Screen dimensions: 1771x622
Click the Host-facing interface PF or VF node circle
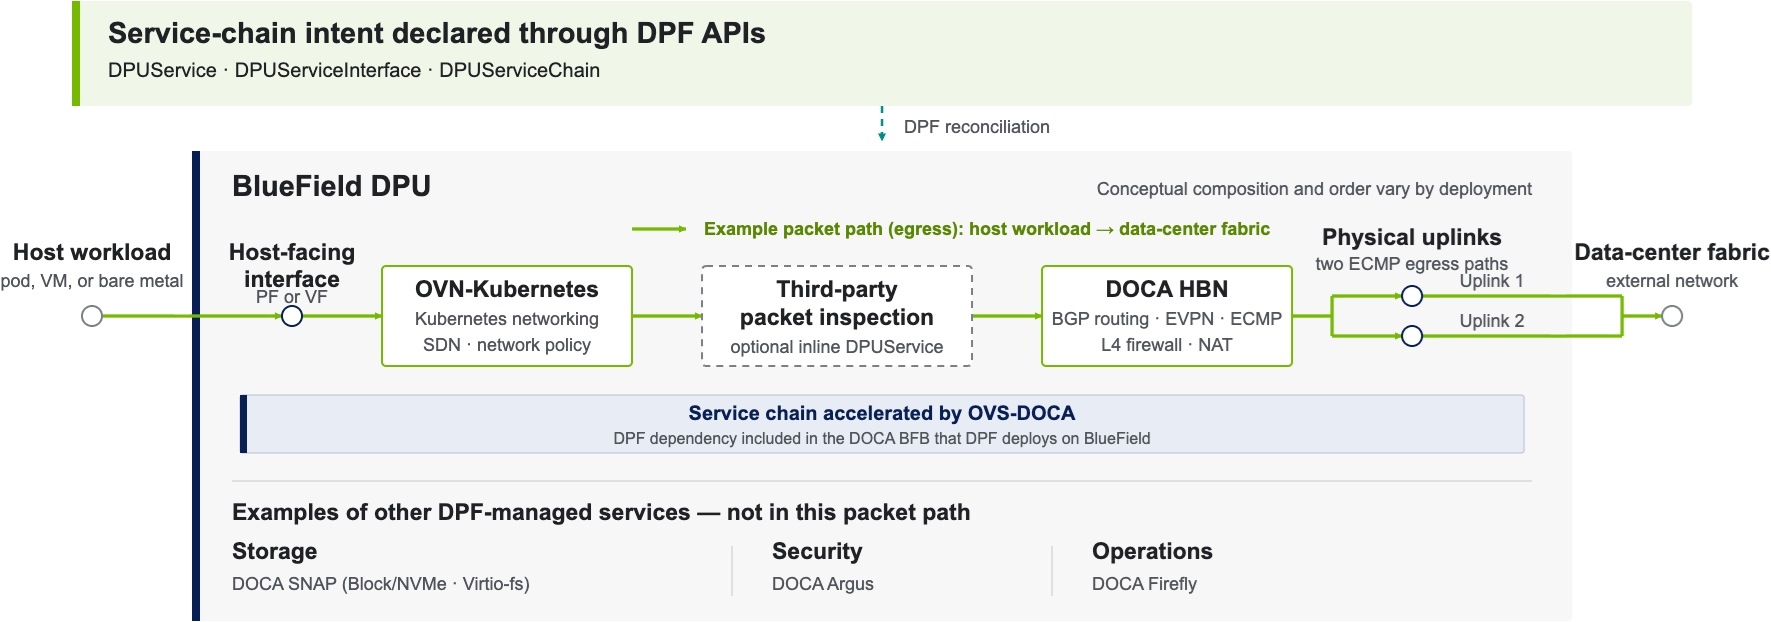coord(292,316)
